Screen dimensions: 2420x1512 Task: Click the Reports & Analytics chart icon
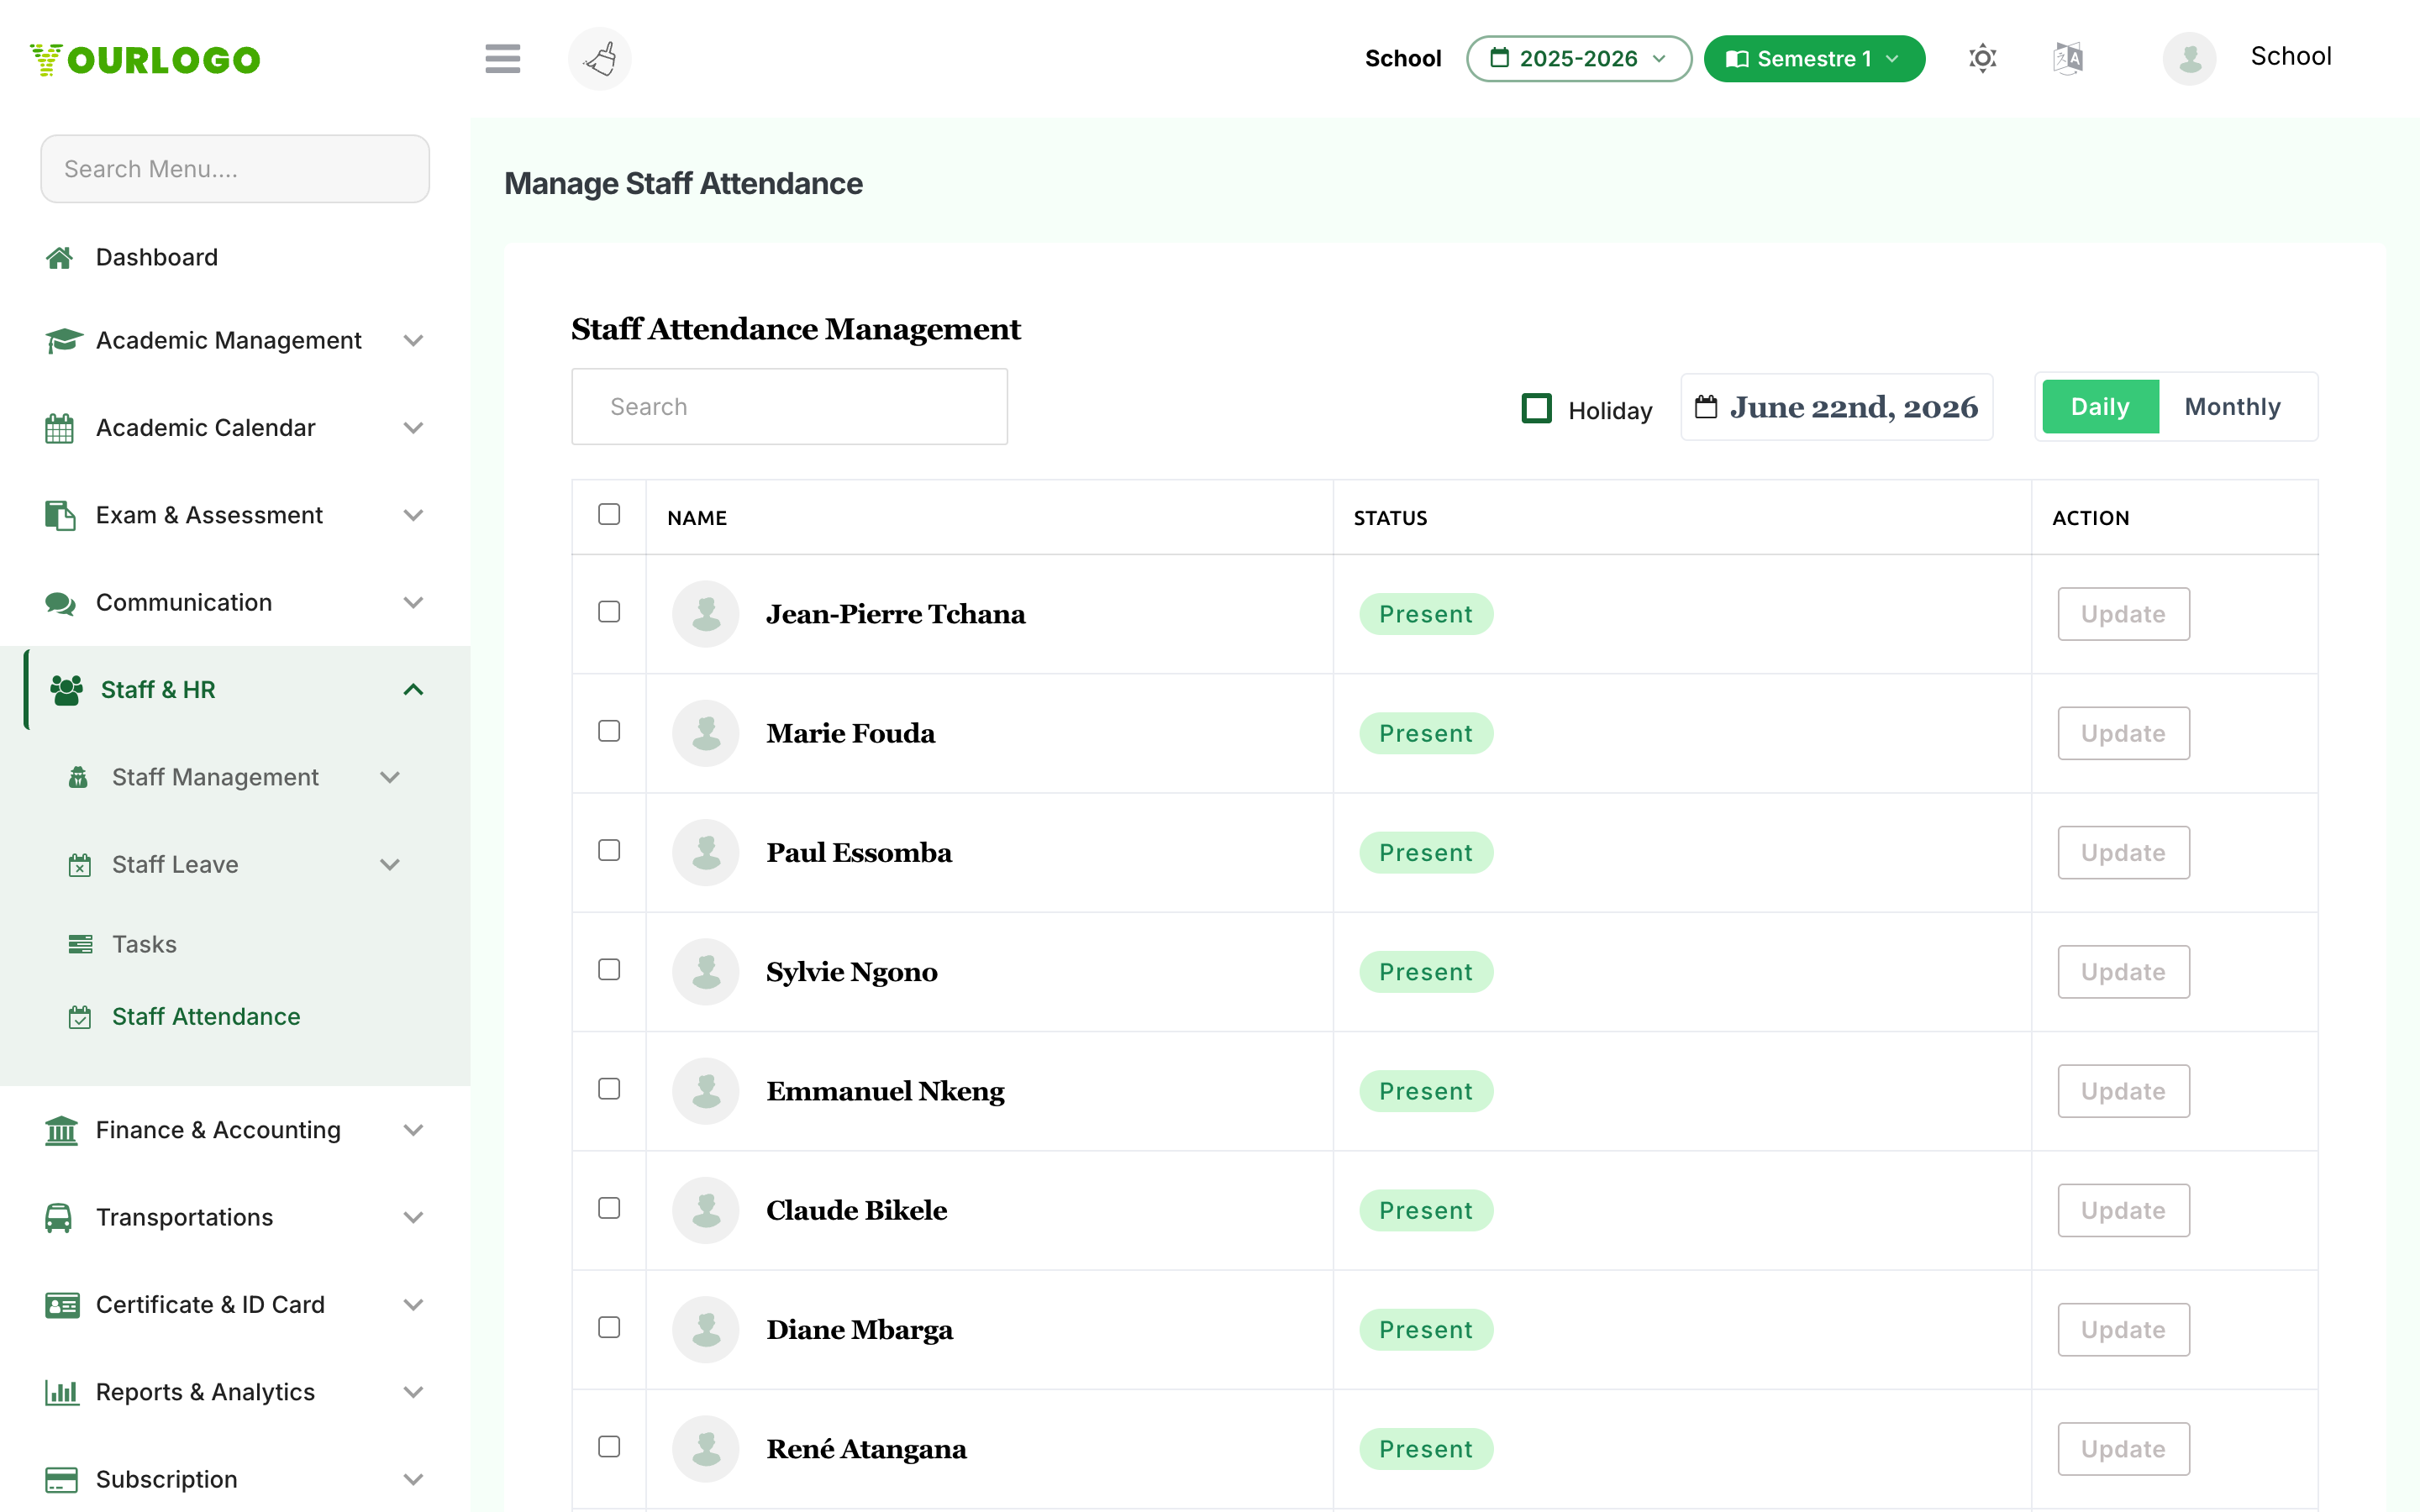(x=61, y=1392)
